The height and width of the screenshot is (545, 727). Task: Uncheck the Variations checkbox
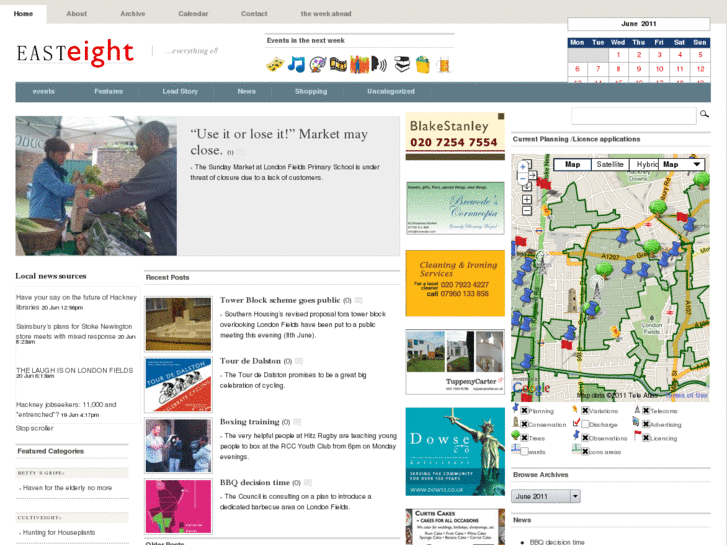pyautogui.click(x=585, y=411)
